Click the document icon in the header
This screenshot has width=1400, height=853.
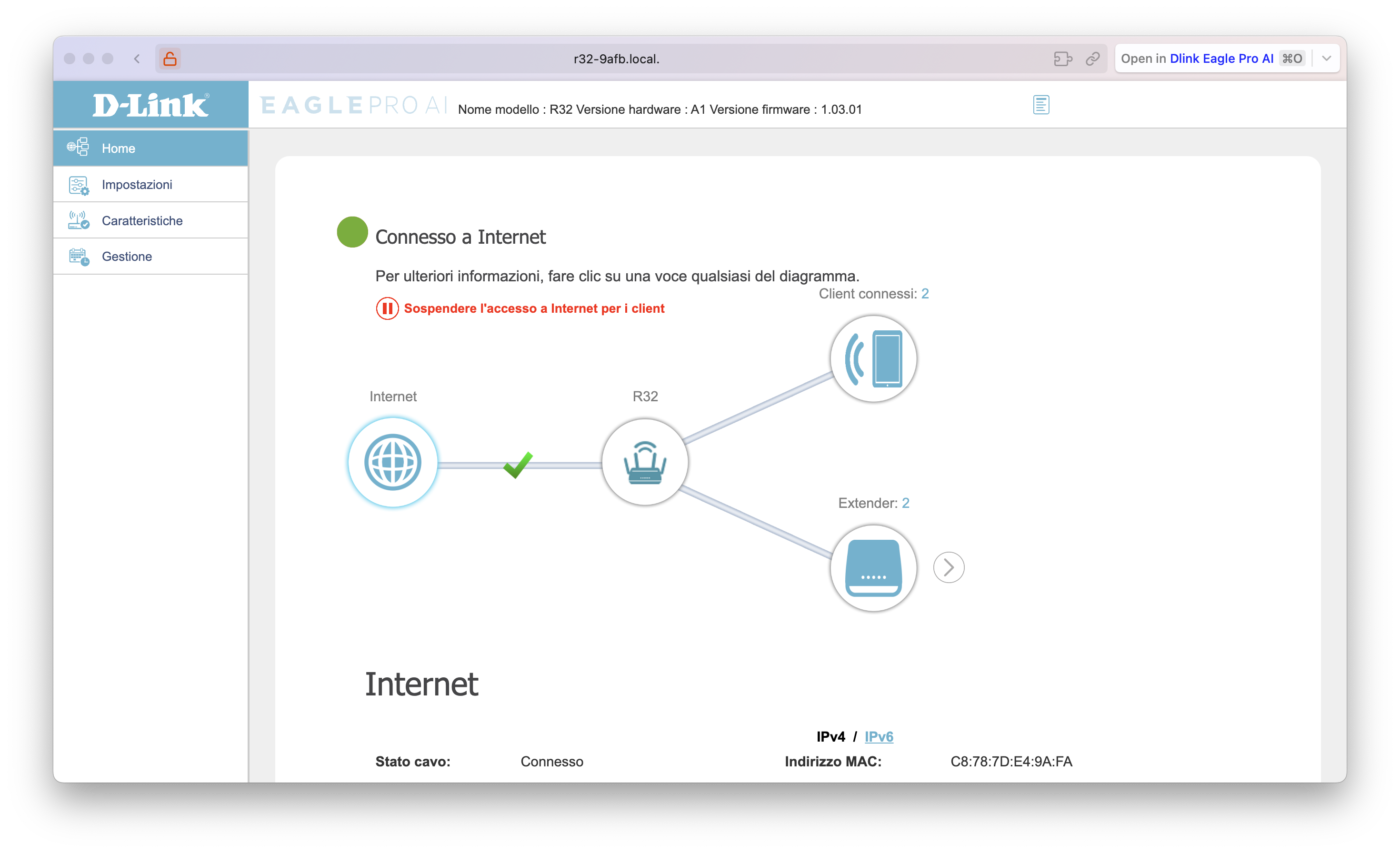pos(1041,105)
